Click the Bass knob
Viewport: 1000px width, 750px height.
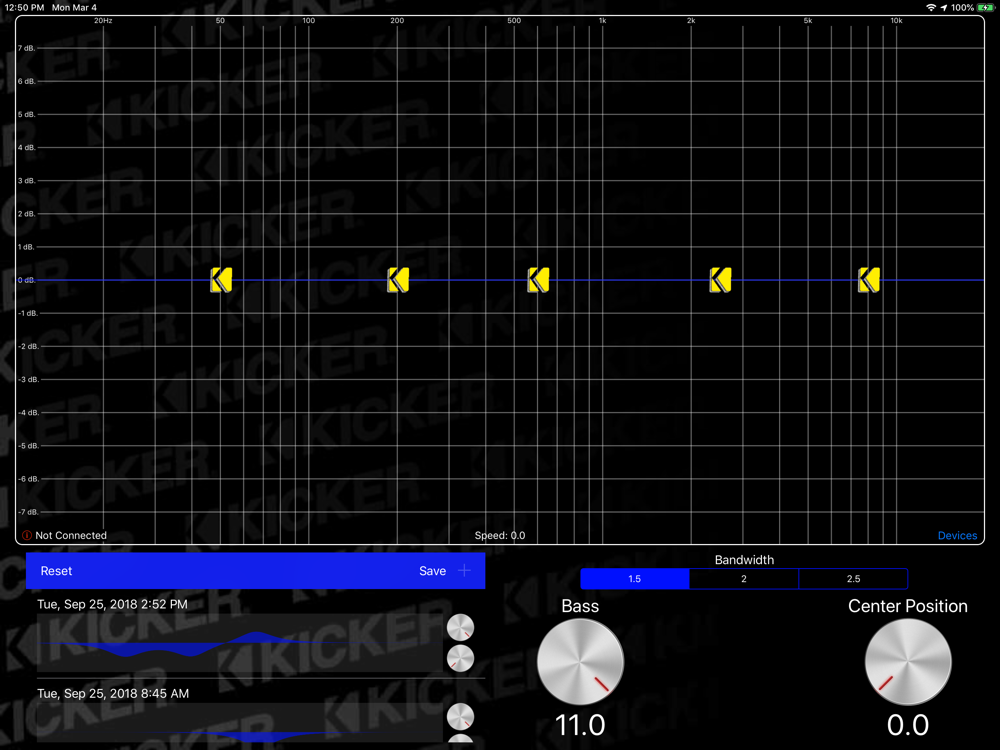[x=580, y=662]
